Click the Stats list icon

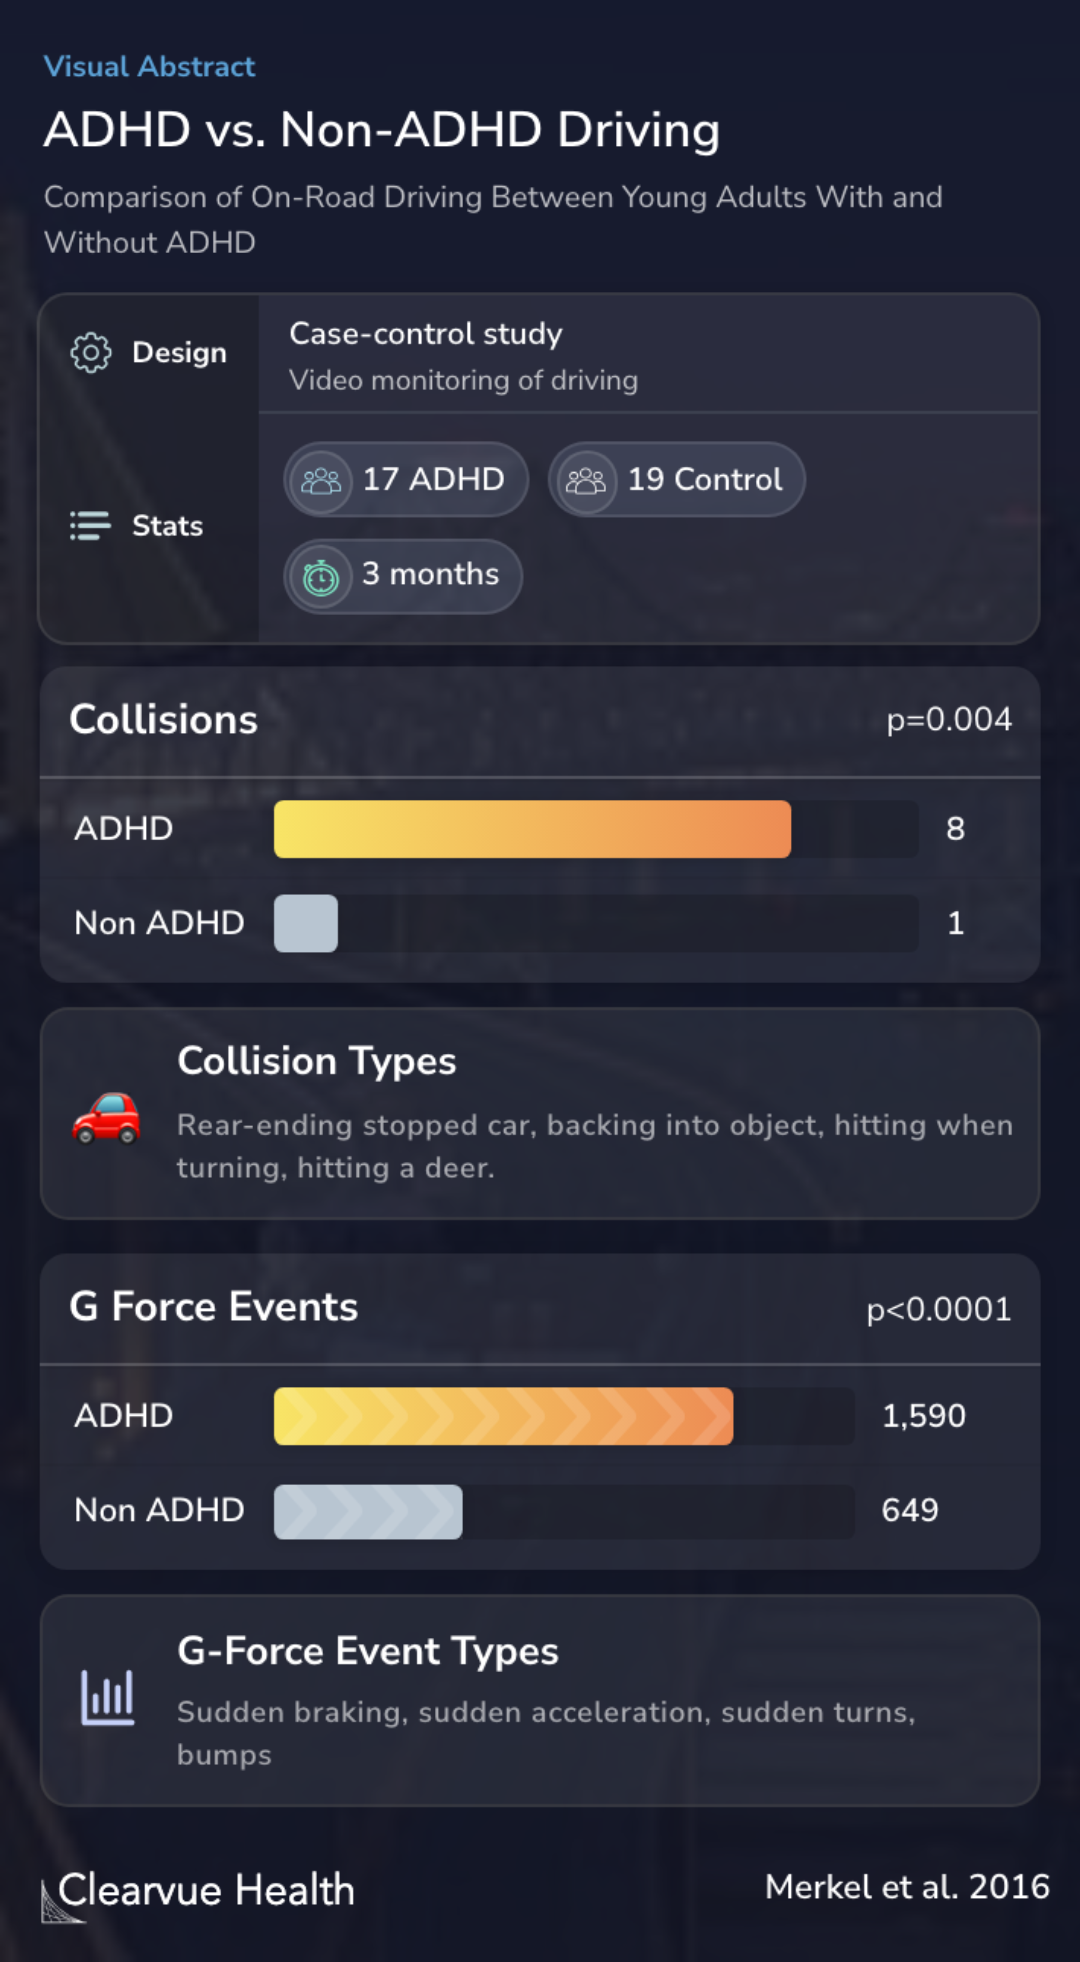point(90,526)
